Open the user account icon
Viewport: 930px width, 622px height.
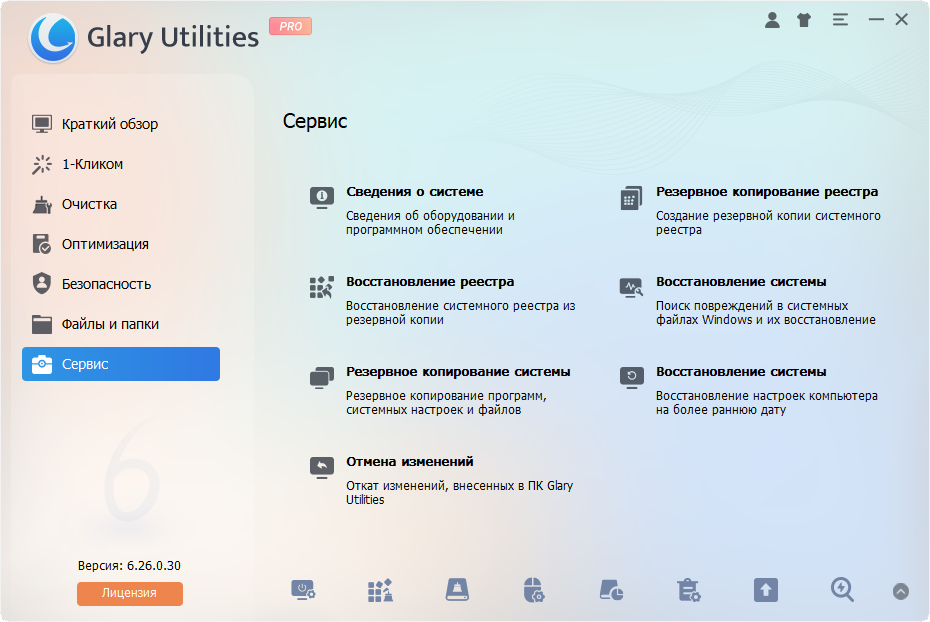[x=772, y=20]
